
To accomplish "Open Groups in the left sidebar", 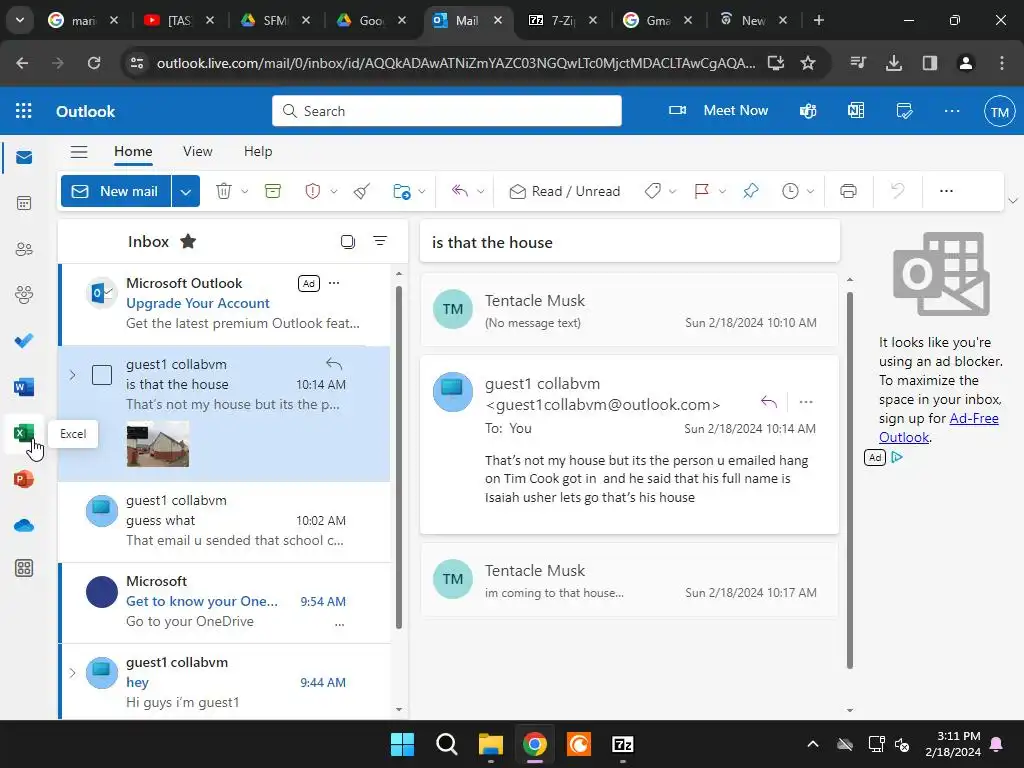I will (x=24, y=295).
